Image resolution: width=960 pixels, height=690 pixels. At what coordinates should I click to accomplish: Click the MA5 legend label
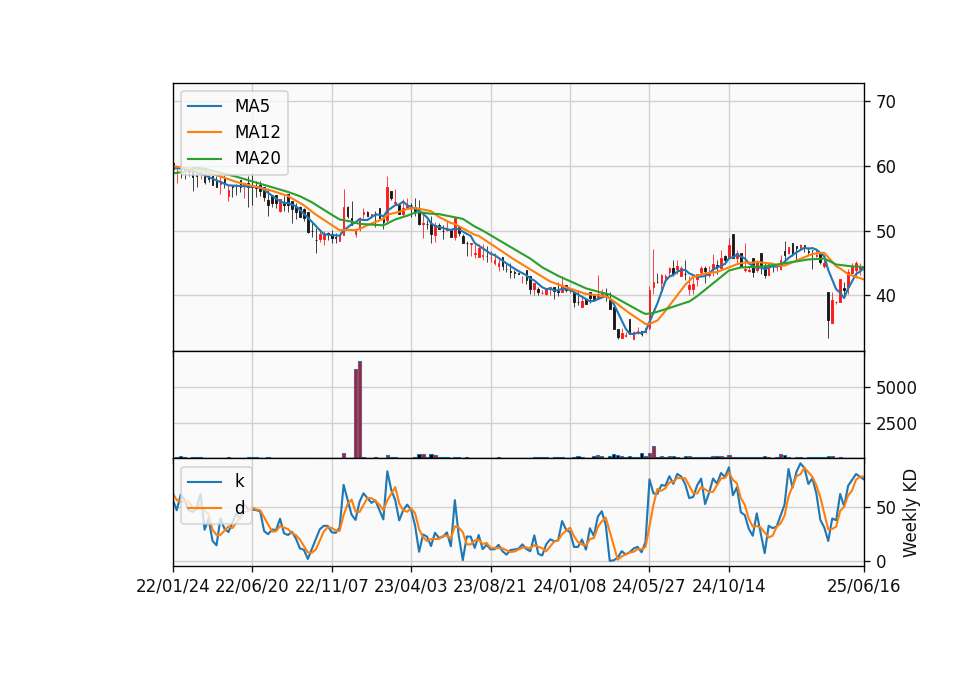click(x=252, y=106)
